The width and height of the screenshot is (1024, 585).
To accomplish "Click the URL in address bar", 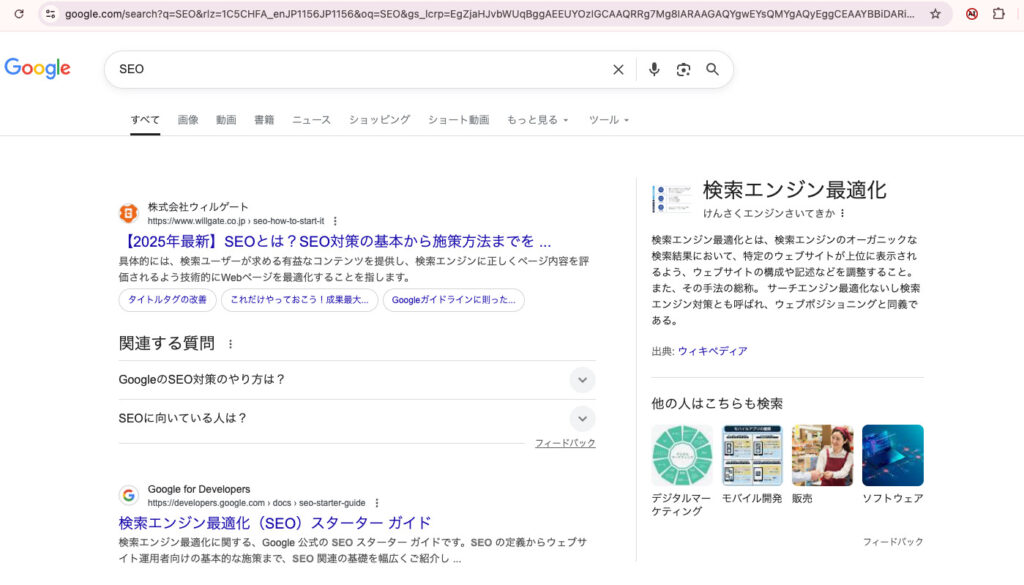I will click(x=489, y=14).
